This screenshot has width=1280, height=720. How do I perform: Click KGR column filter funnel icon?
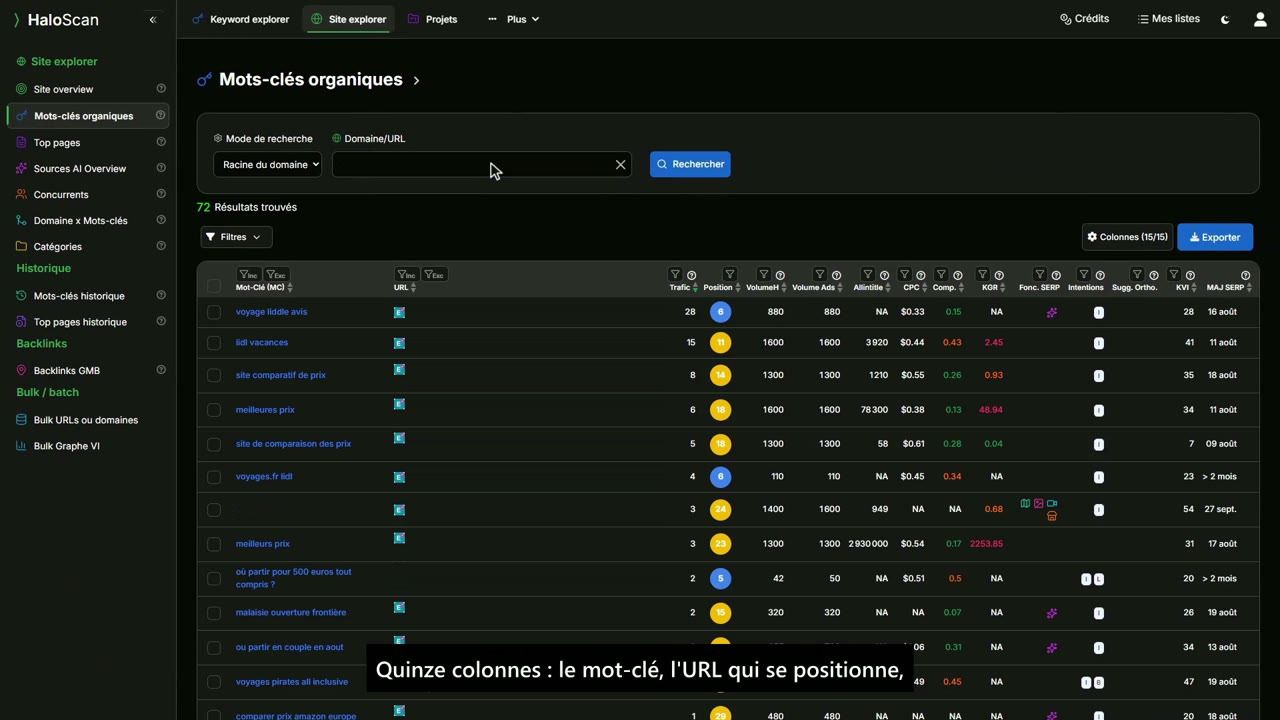[983, 274]
